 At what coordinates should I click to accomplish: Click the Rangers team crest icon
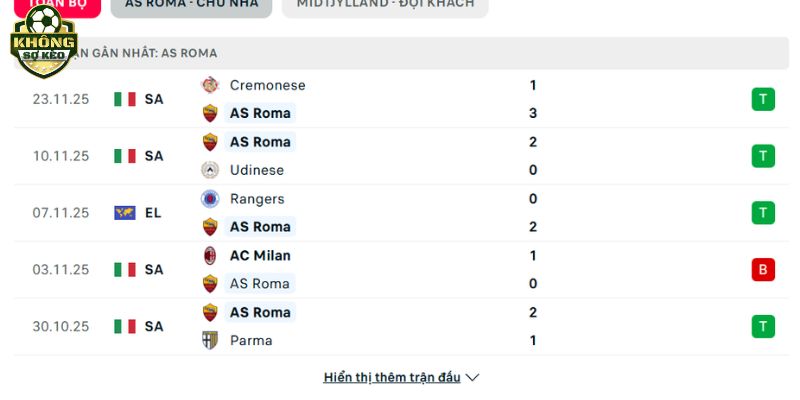point(210,199)
